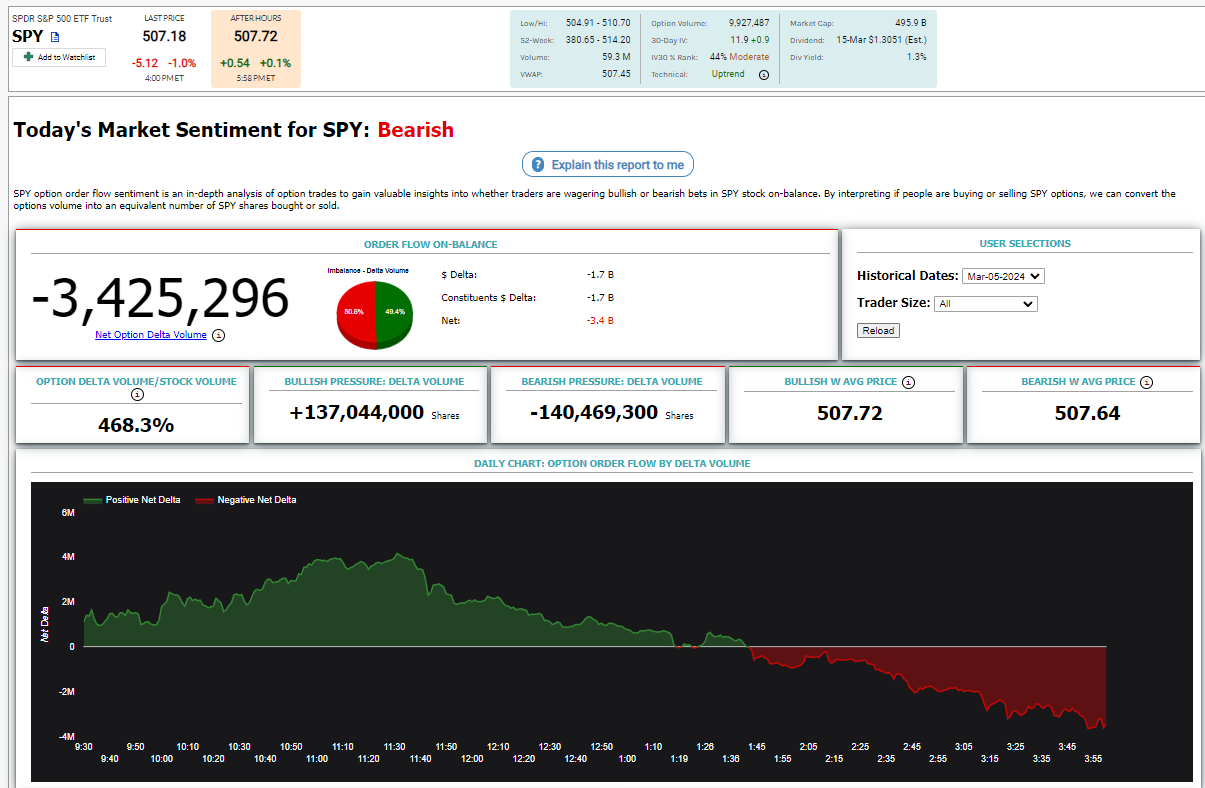This screenshot has width=1205, height=788.
Task: Expand the Trader Size dropdown
Action: click(x=986, y=304)
